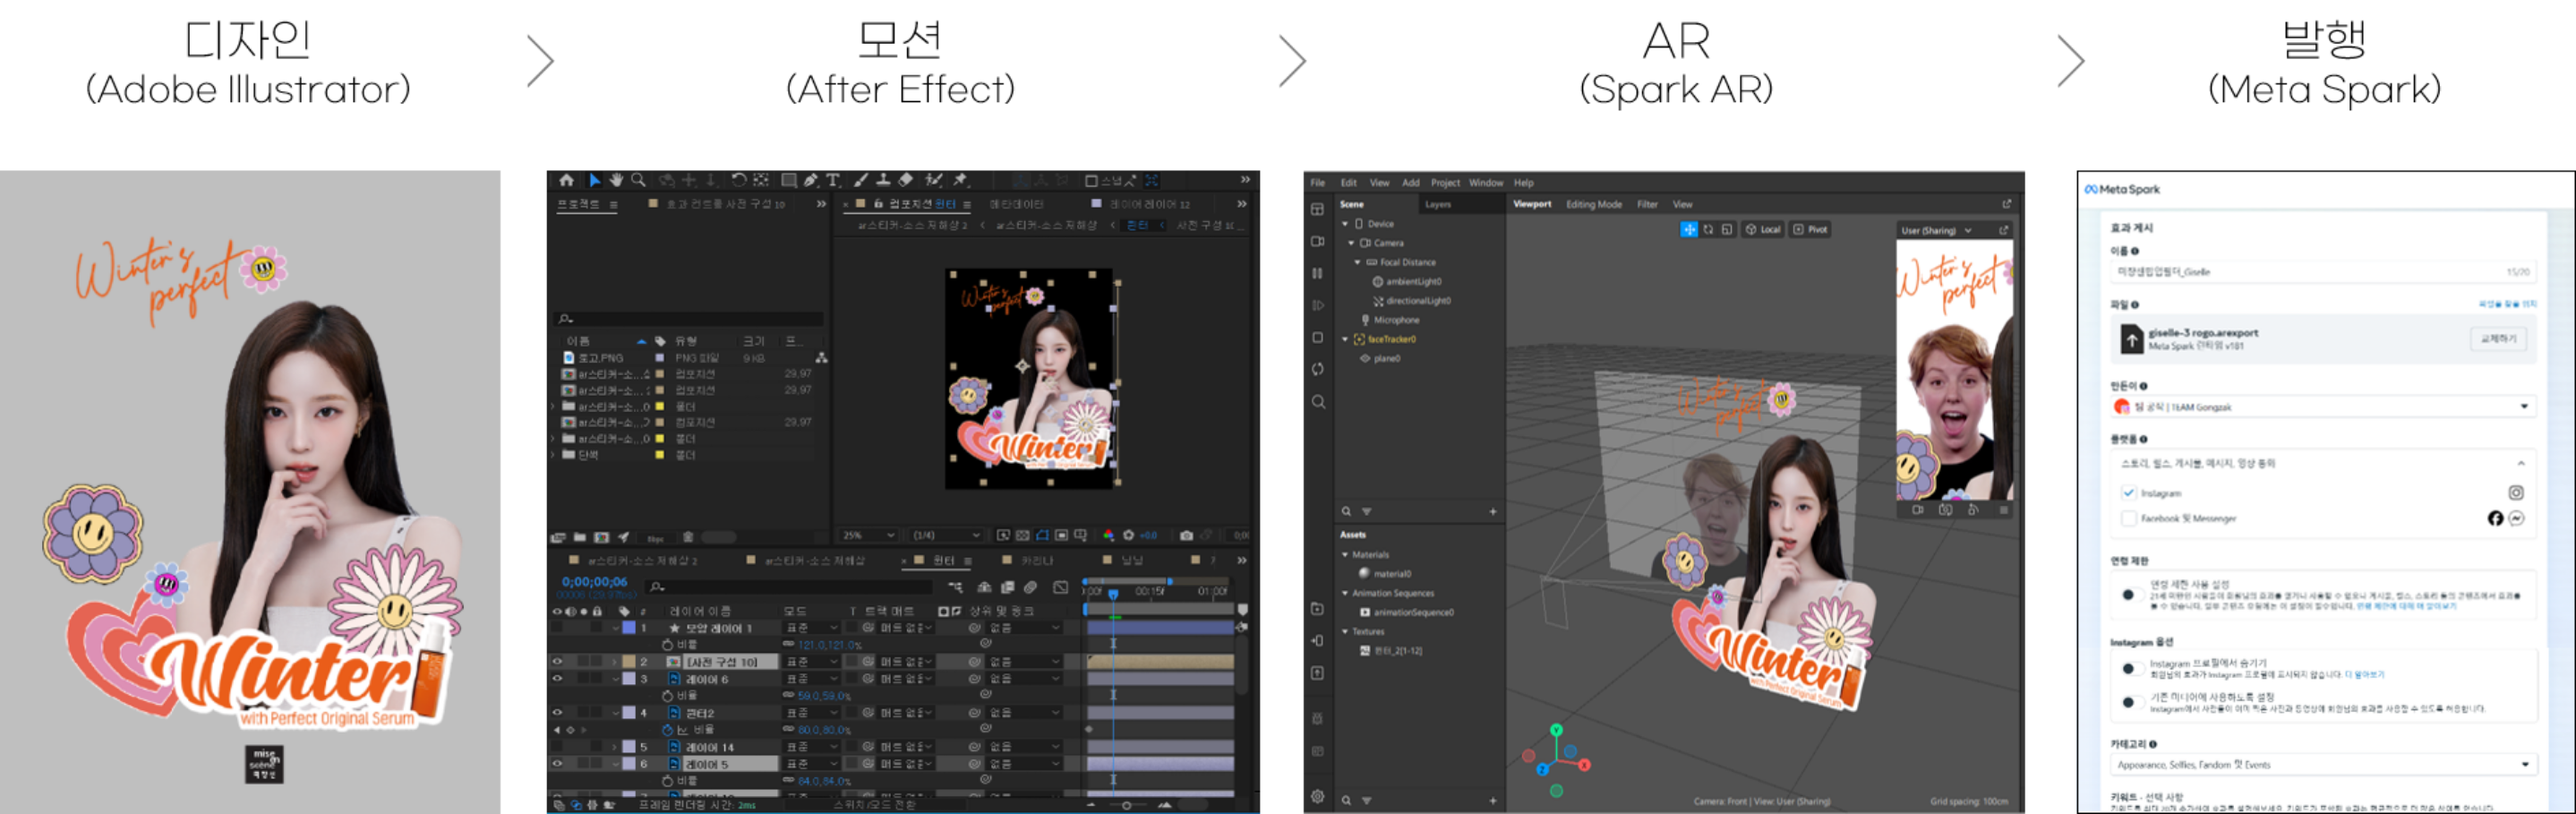Viewport: 2576px width, 814px height.
Task: Click the Pivot button in the Spark AR viewport
Action: [x=1811, y=230]
